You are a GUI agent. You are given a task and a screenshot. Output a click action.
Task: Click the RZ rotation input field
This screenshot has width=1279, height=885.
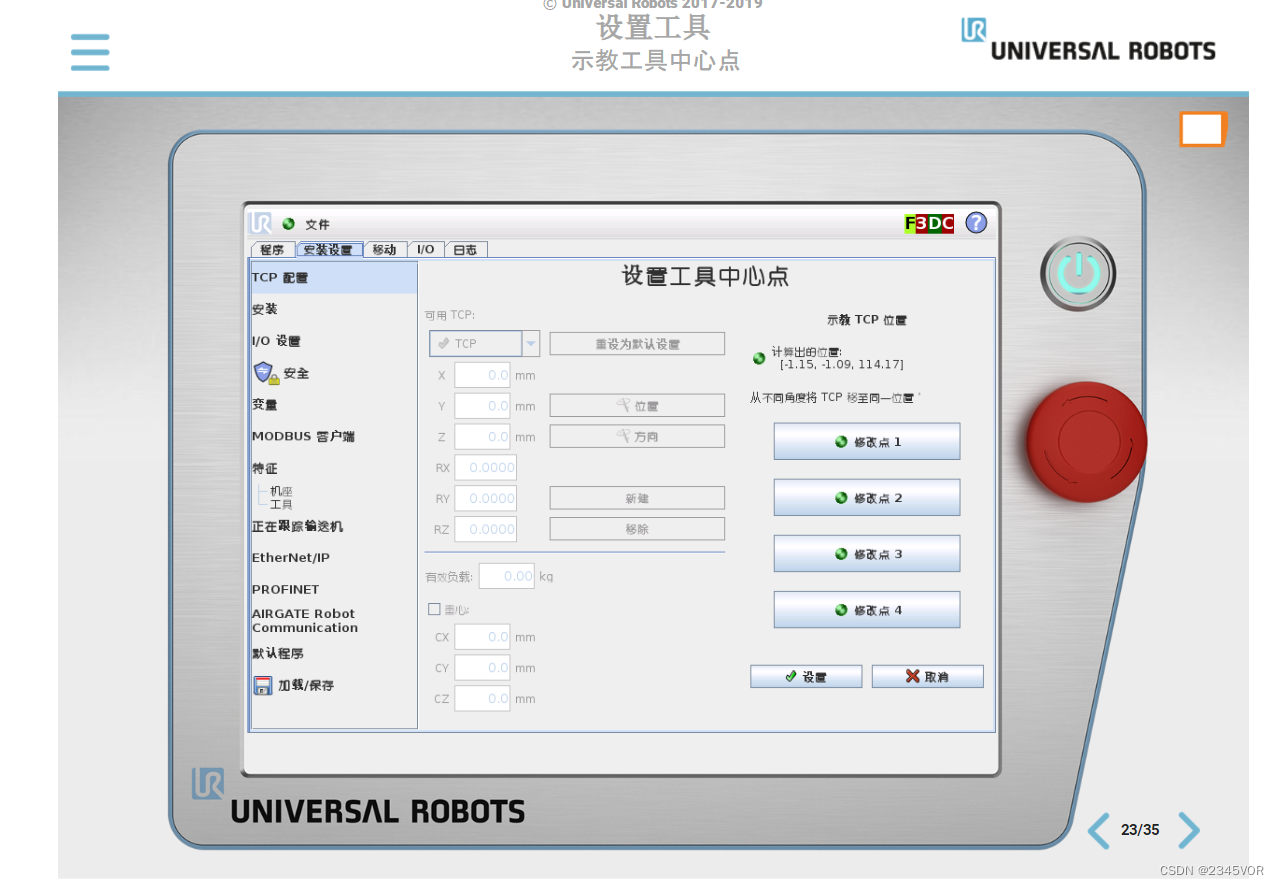485,529
